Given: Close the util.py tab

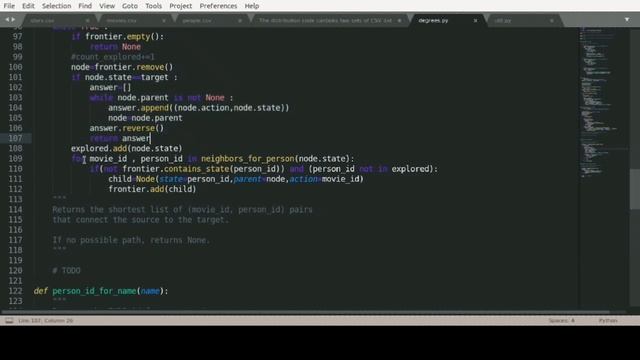Looking at the screenshot, I should click(551, 20).
